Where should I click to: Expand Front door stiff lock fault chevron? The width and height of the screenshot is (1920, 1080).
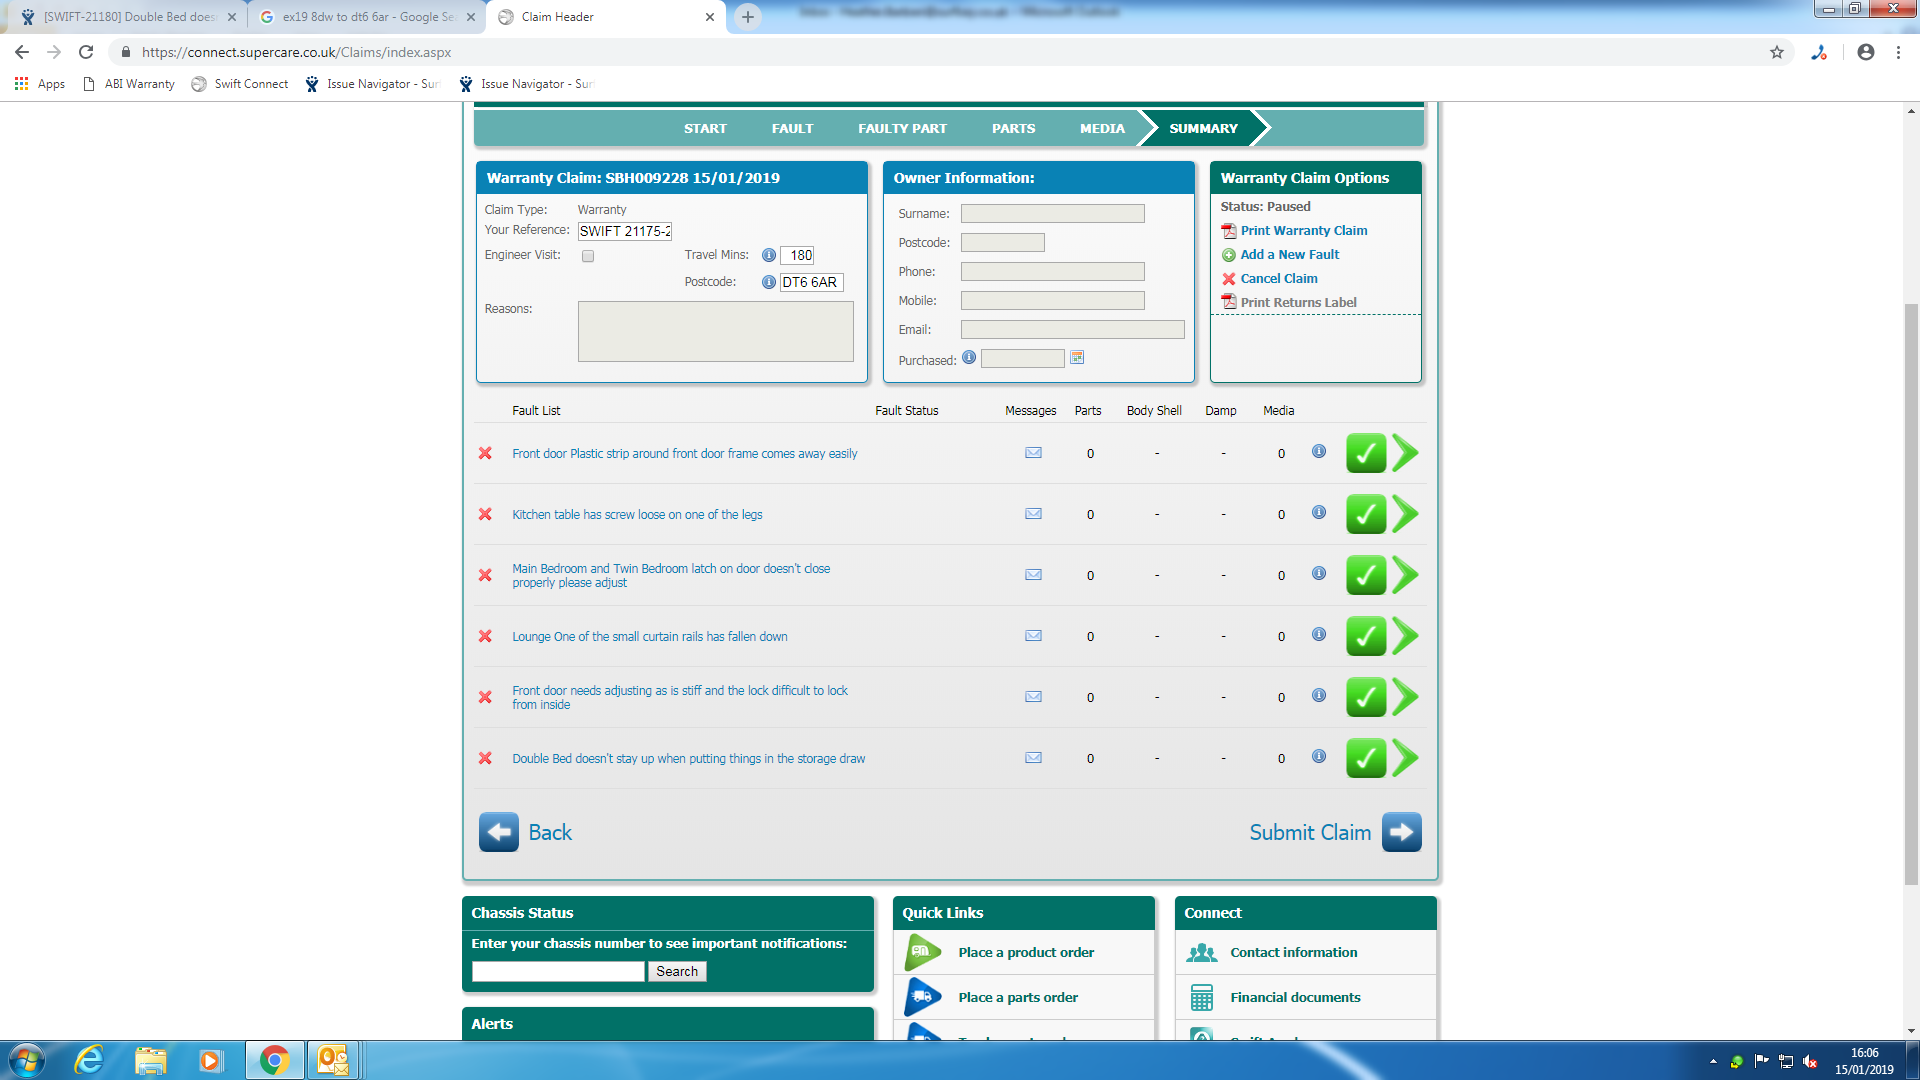pyautogui.click(x=1405, y=697)
